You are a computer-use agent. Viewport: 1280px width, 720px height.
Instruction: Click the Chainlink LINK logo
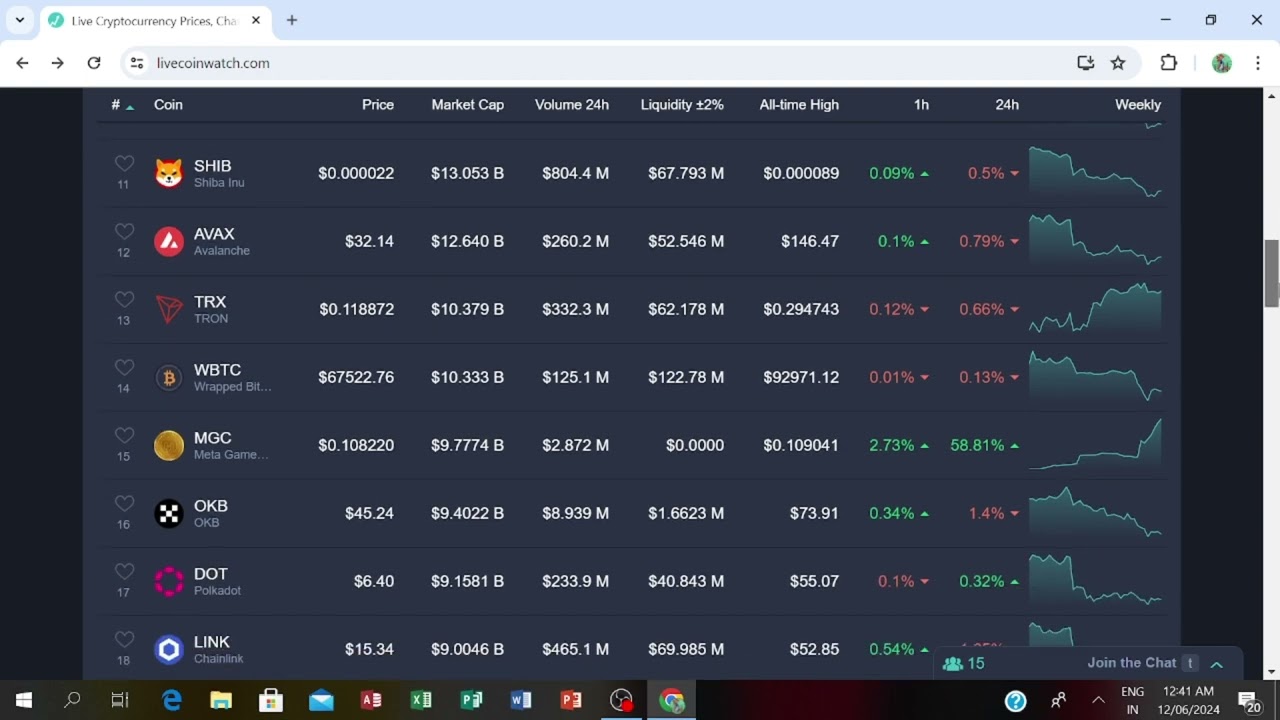point(169,649)
